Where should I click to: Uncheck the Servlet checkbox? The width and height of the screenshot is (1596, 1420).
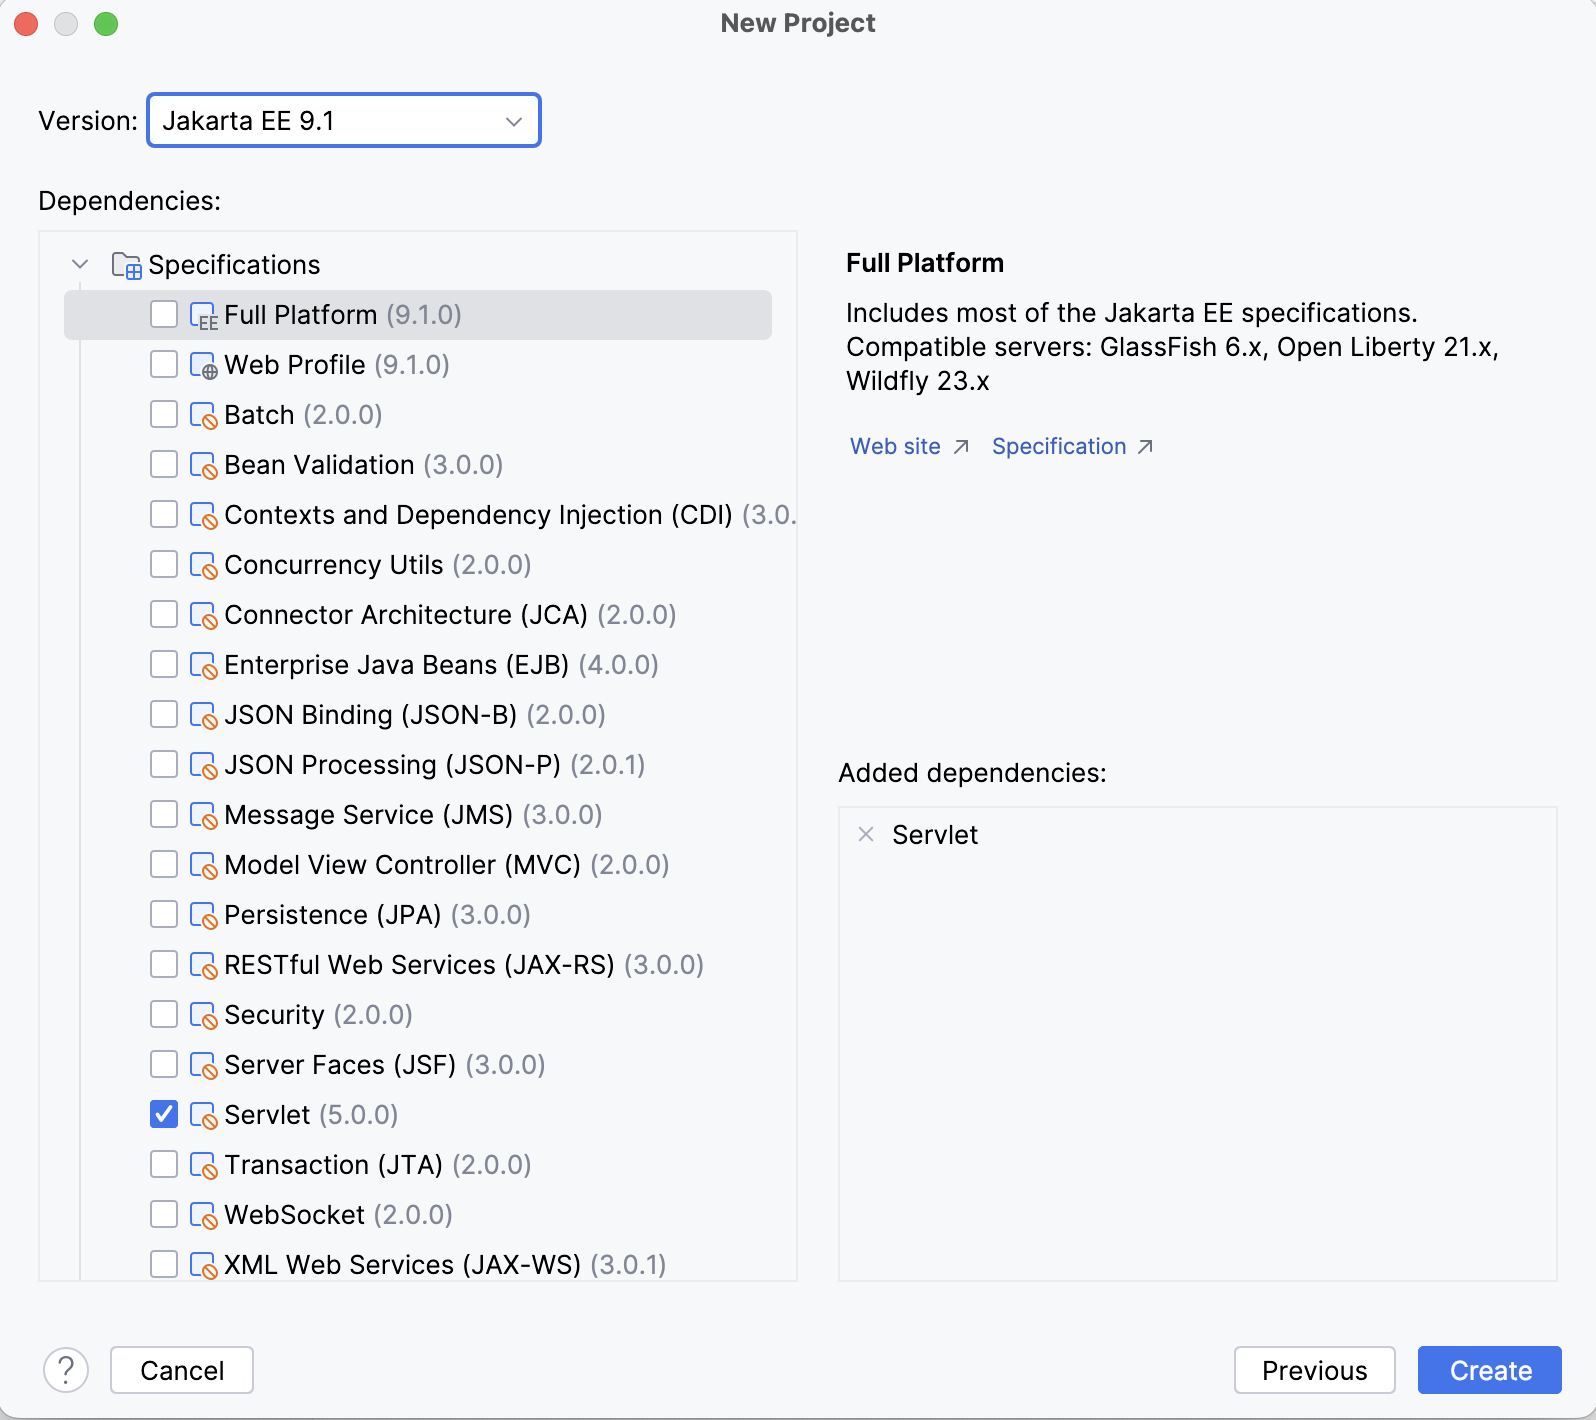[x=164, y=1115]
